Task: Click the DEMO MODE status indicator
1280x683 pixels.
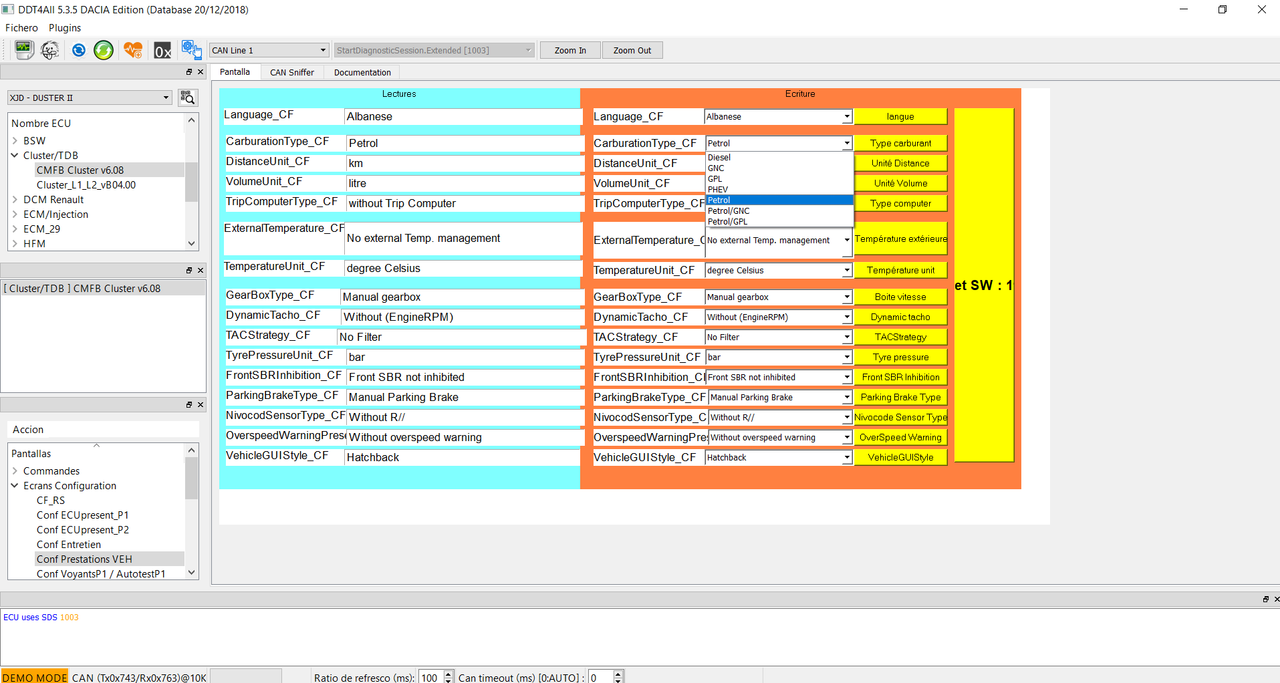Action: (34, 677)
